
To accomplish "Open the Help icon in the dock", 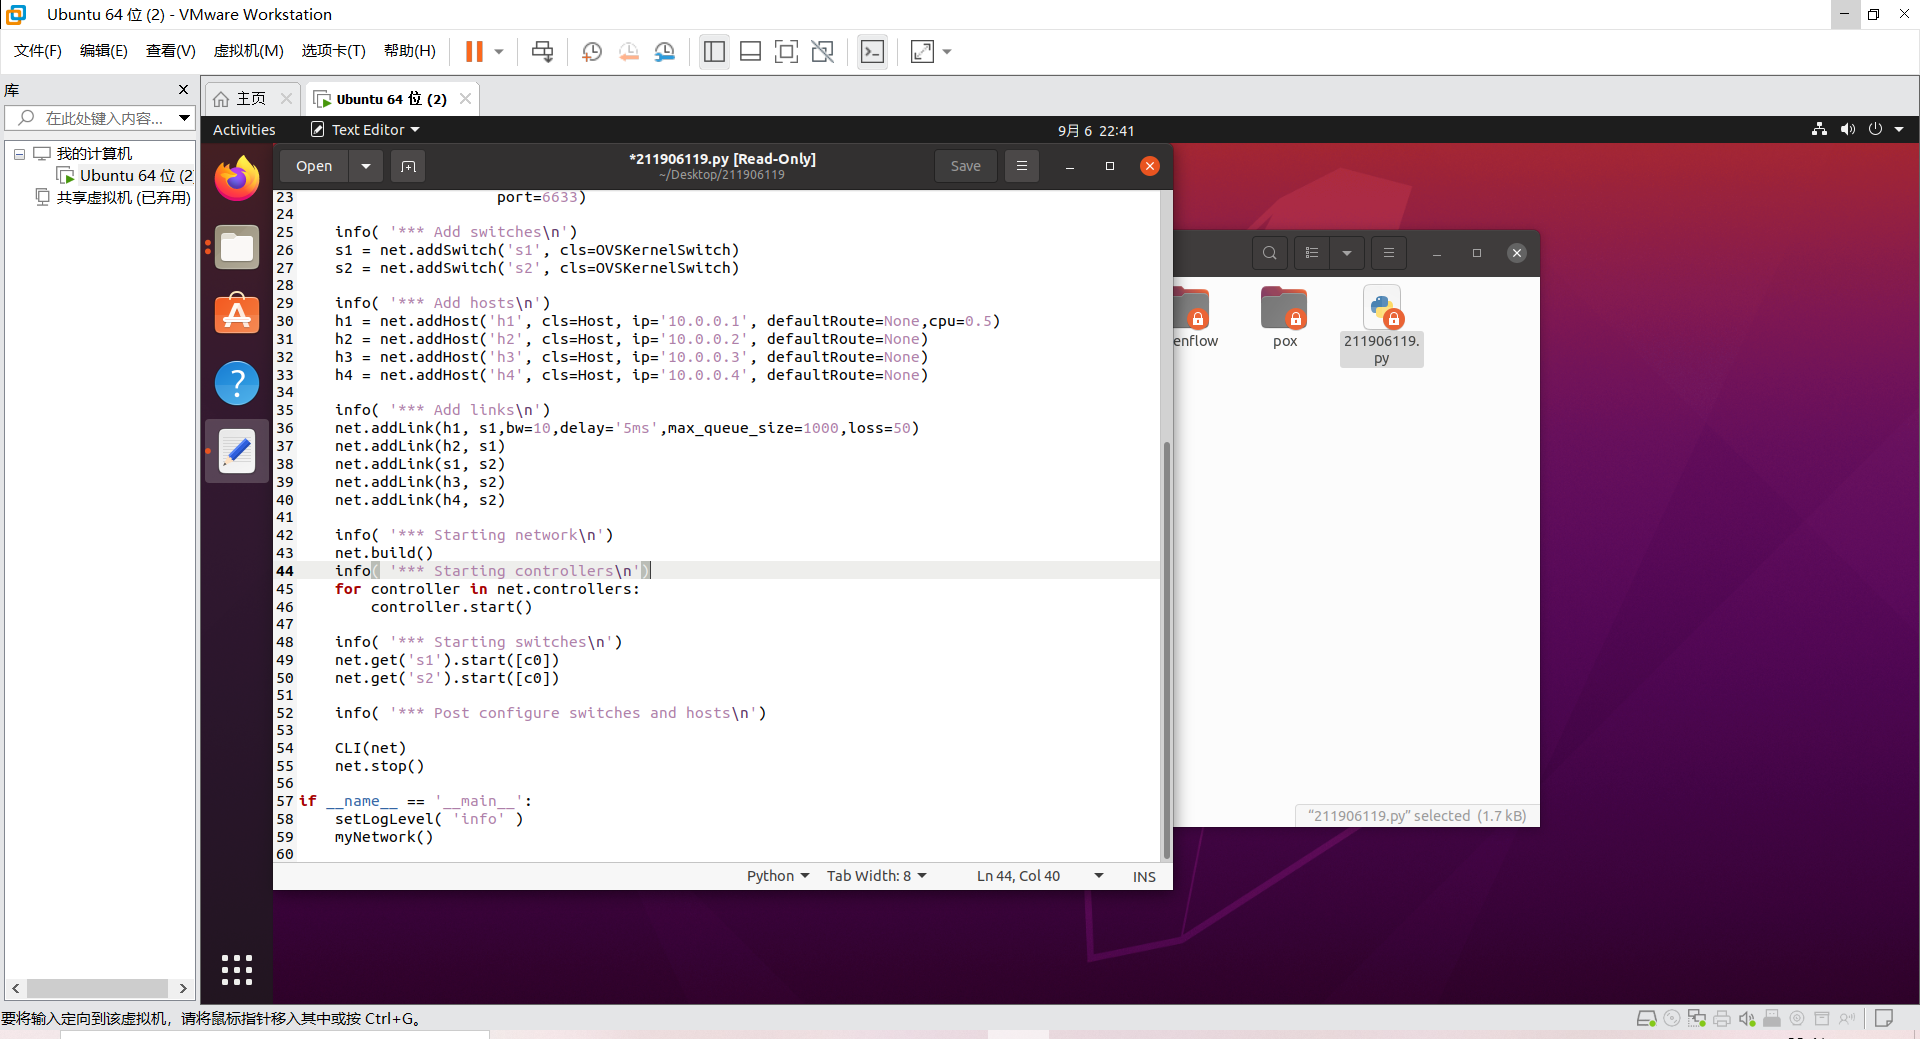I will 237,383.
